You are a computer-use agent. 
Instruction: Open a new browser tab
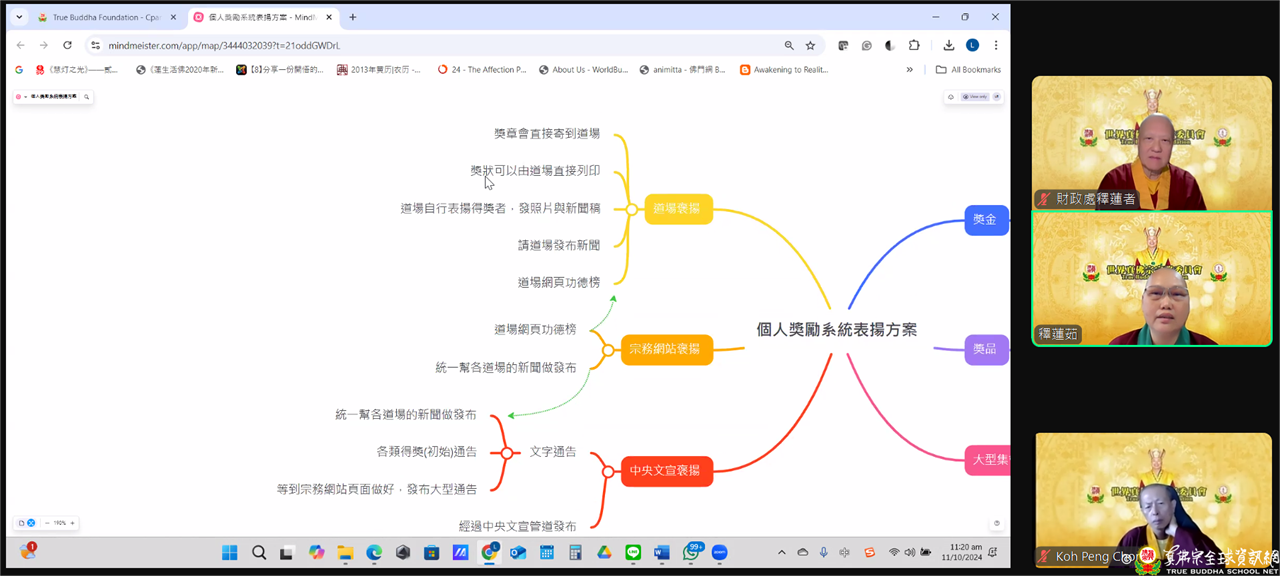(352, 17)
